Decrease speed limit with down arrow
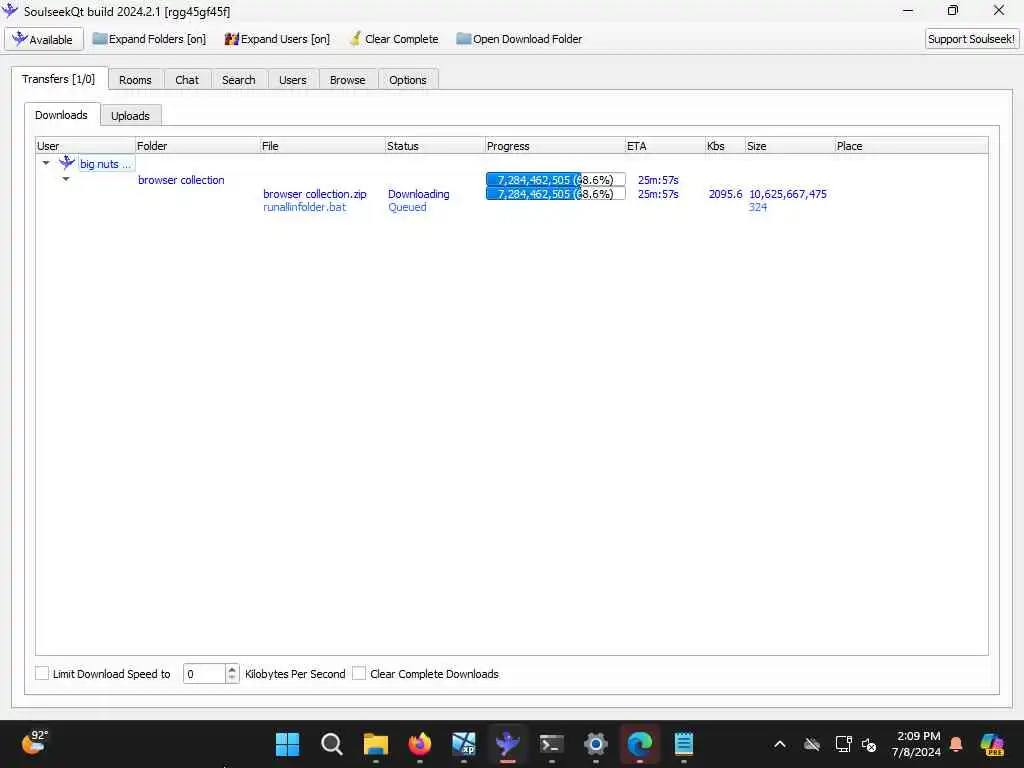The image size is (1024, 768). coord(232,679)
